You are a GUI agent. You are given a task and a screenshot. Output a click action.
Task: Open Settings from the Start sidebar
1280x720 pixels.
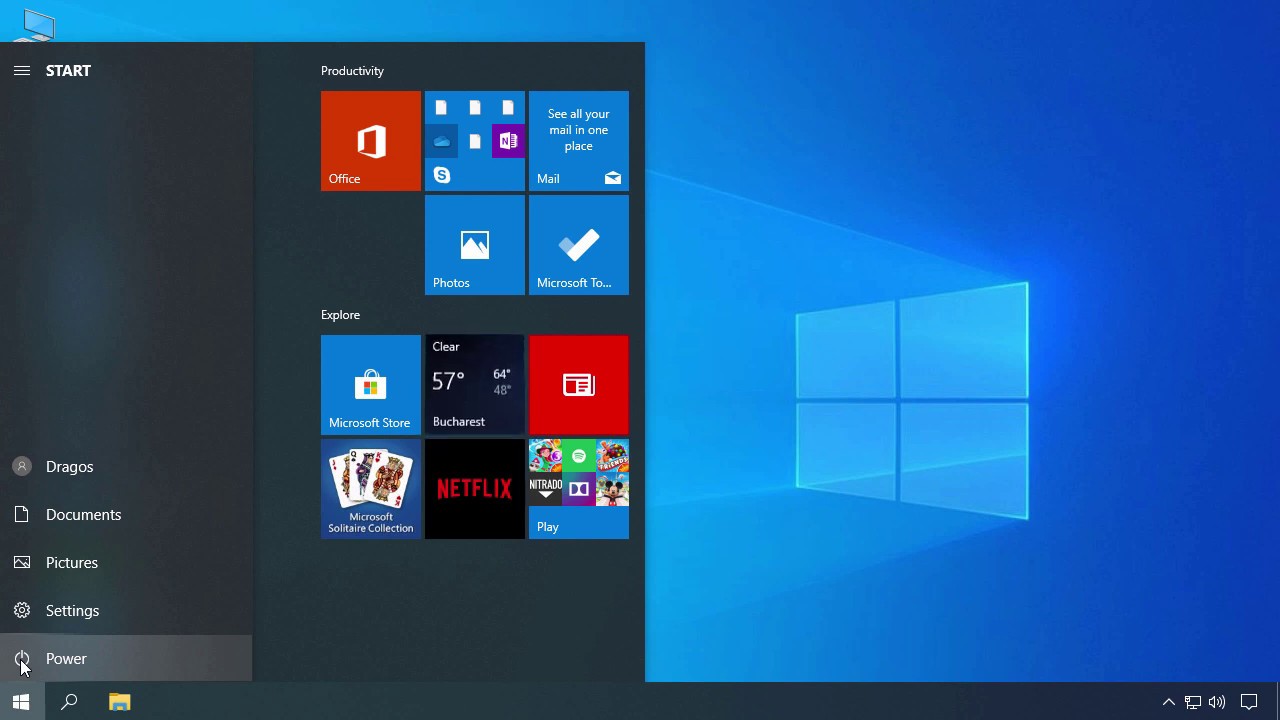pos(72,610)
